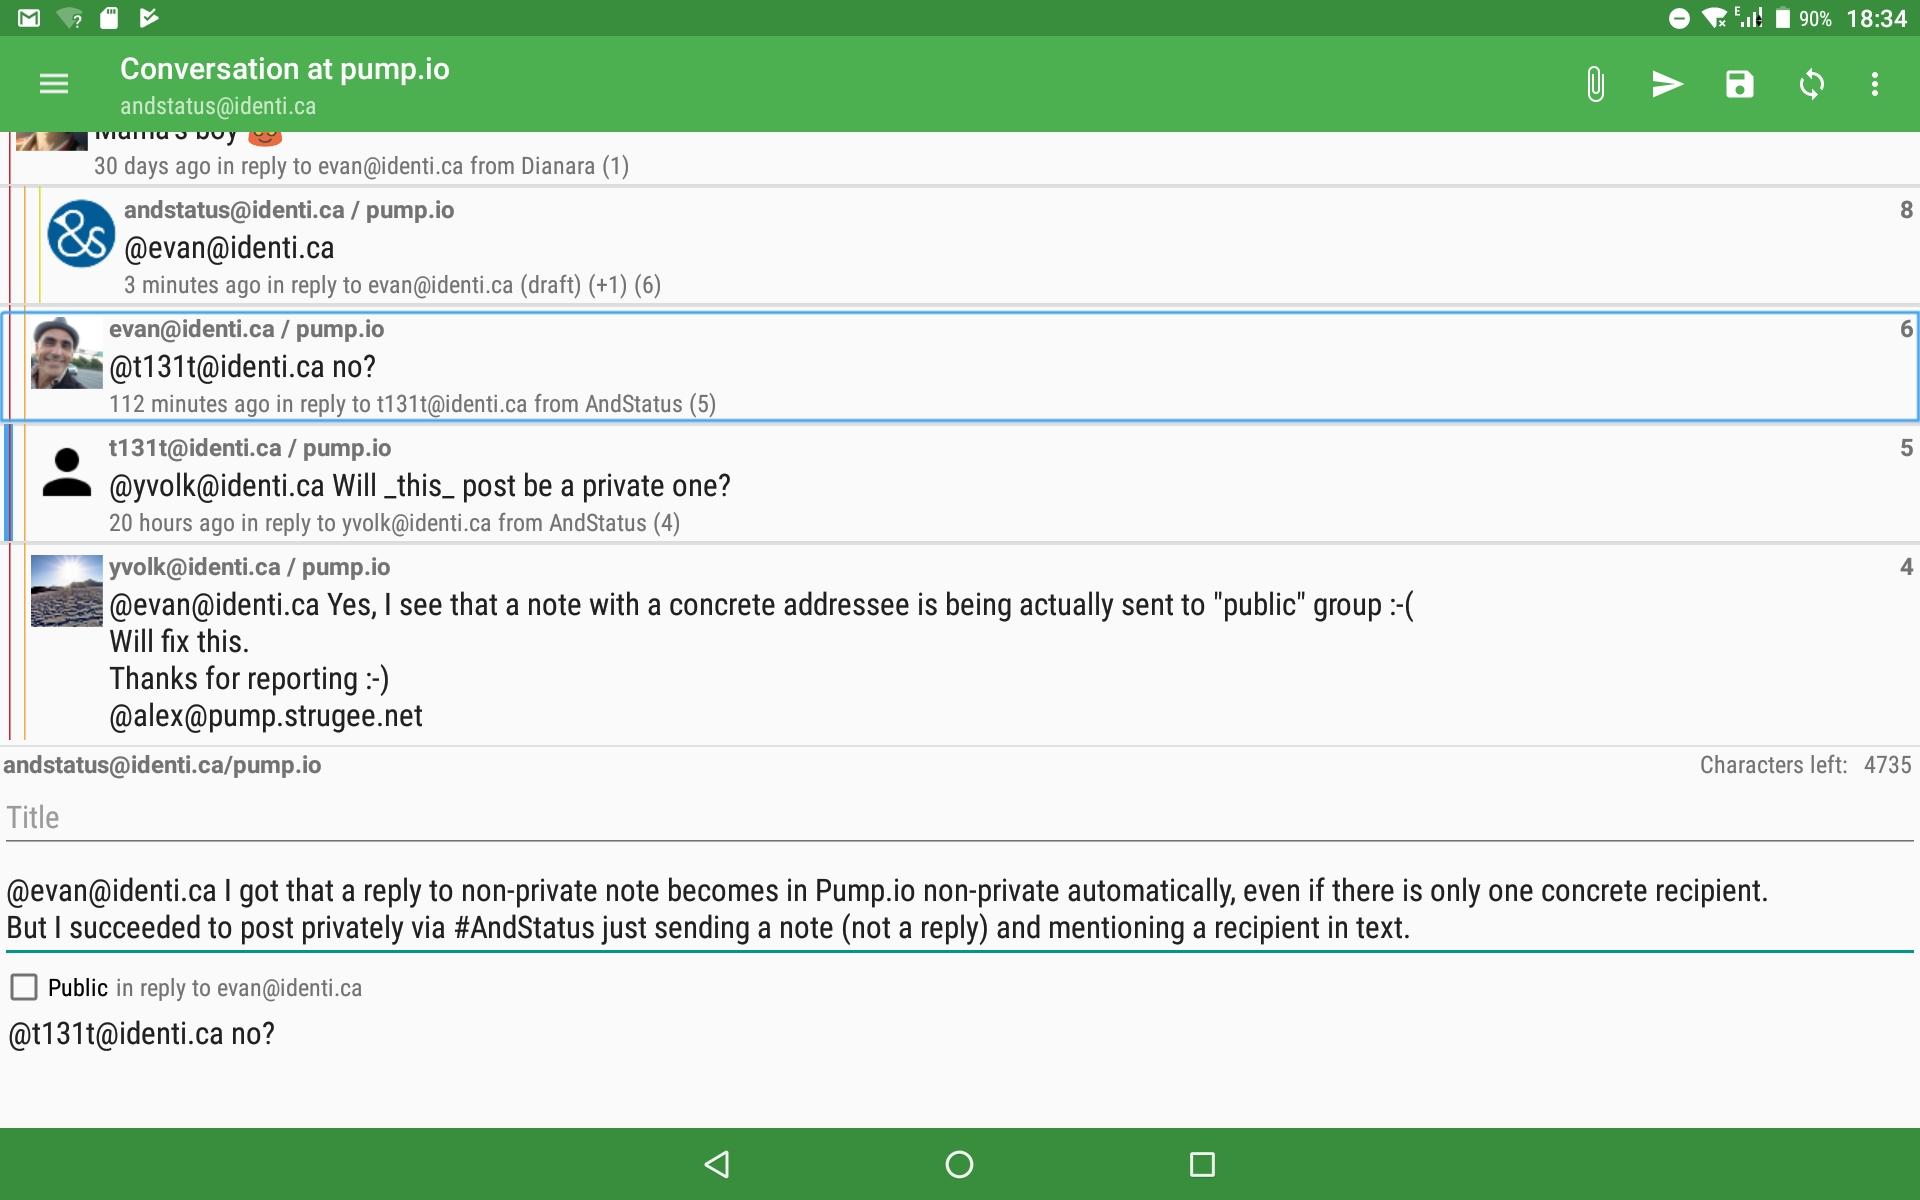Tap the Gmail notification icon
The width and height of the screenshot is (1920, 1200).
(x=29, y=17)
